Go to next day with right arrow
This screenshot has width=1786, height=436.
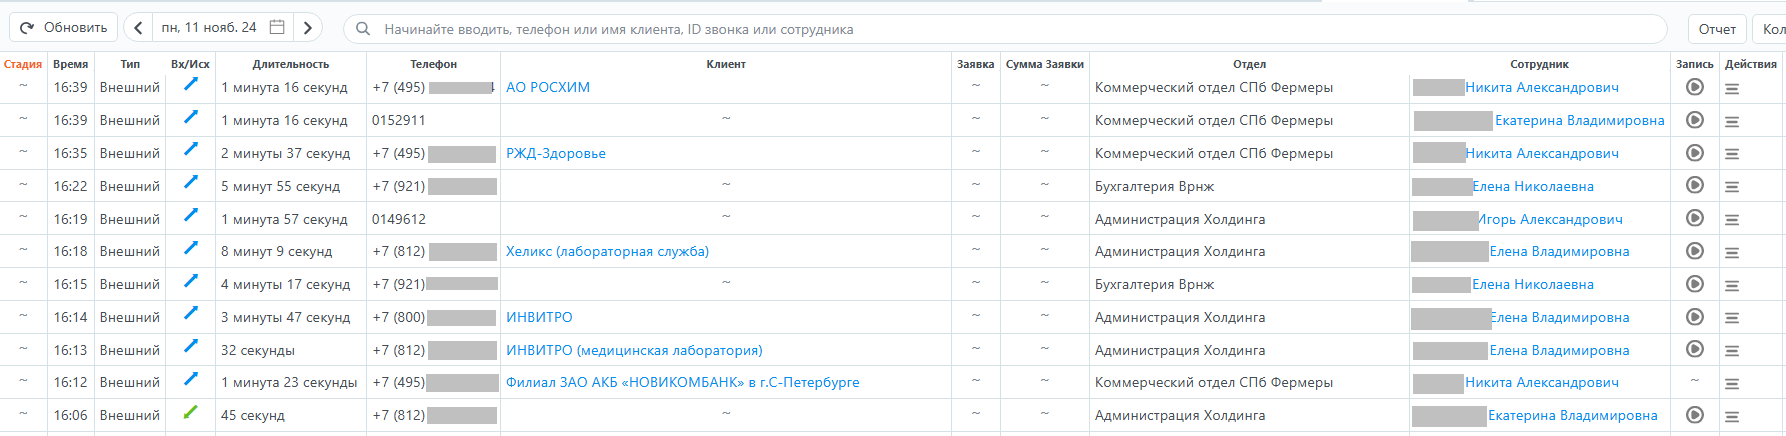click(308, 28)
